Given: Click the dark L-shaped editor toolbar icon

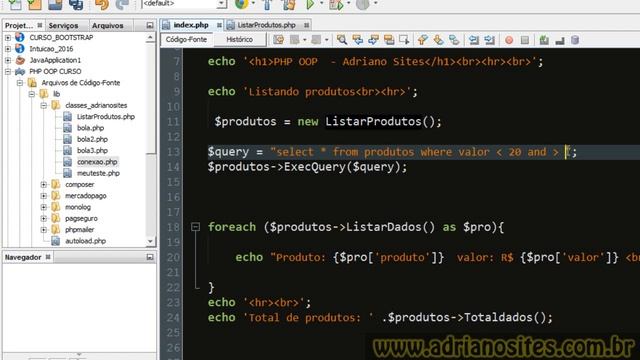Looking at the screenshot, I should click(x=560, y=40).
